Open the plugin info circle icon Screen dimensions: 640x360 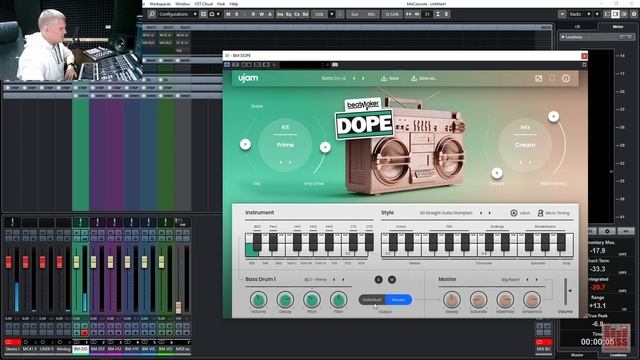(566, 78)
